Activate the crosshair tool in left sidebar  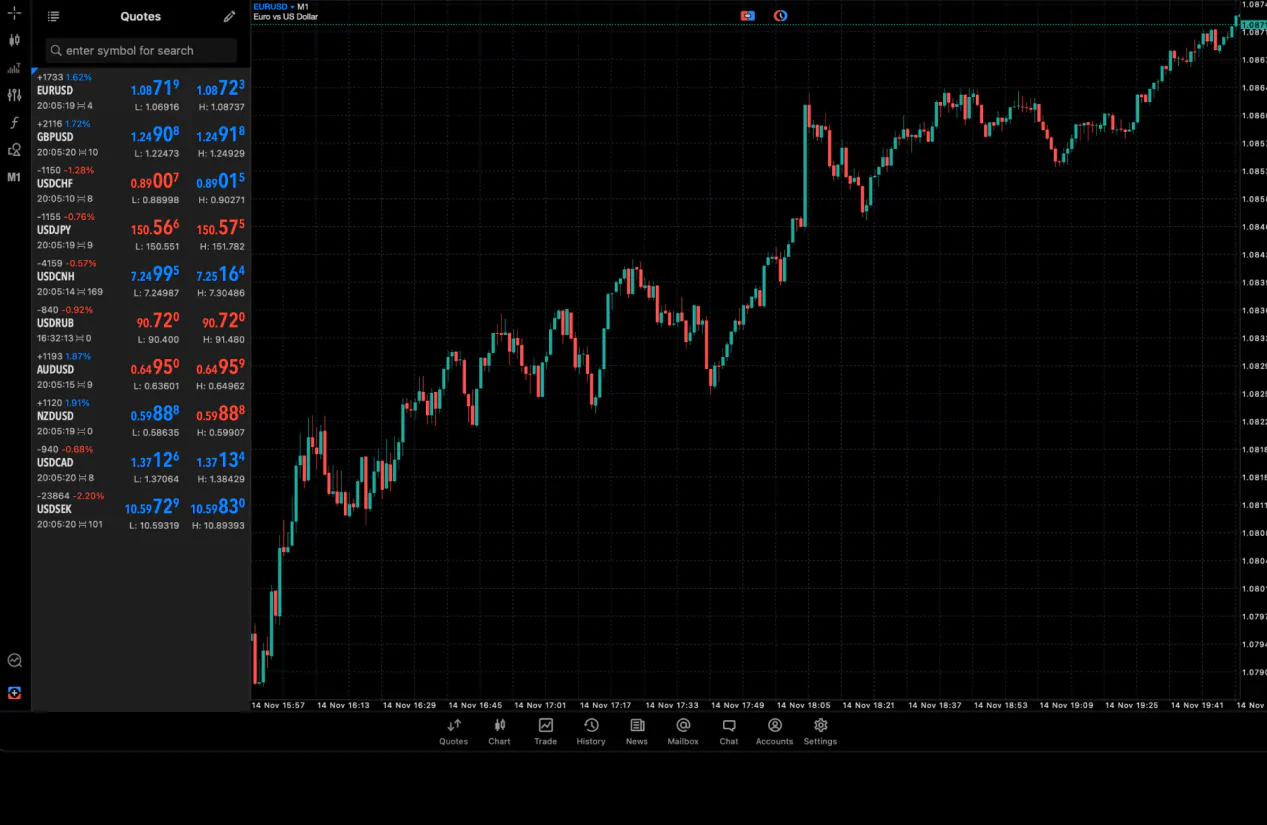[14, 14]
